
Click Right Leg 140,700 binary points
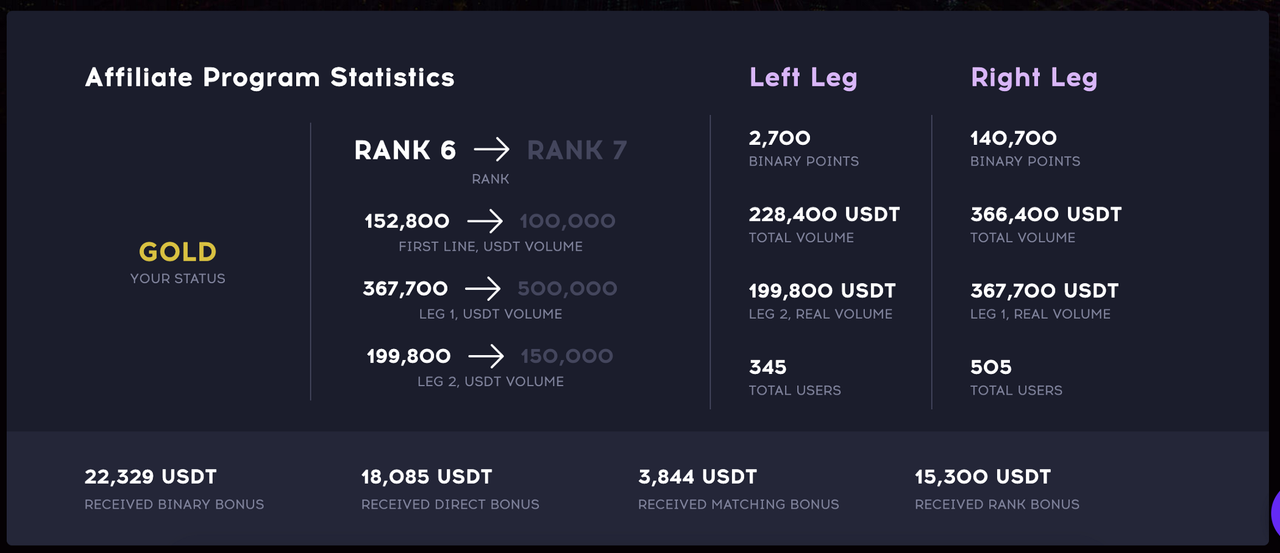tap(1013, 138)
